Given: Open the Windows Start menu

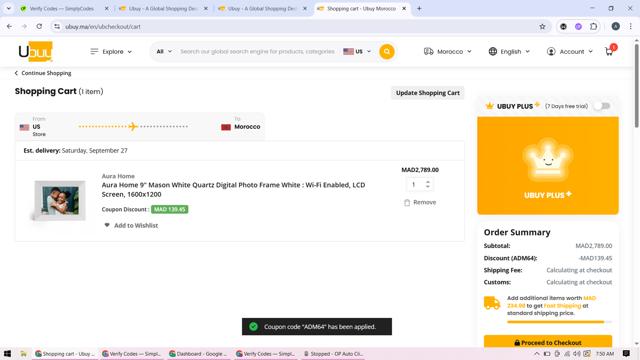Looking at the screenshot, I should (7, 353).
